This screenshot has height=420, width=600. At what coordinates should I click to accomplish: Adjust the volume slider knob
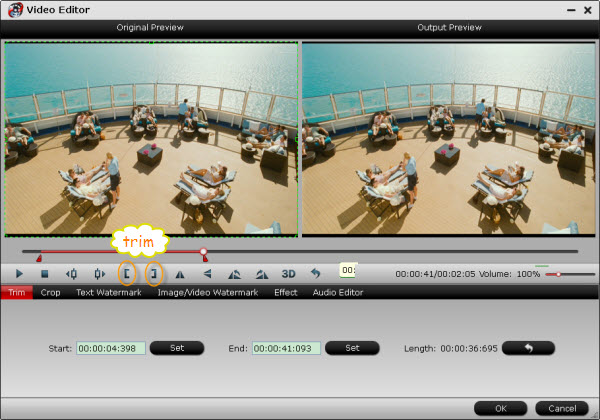coord(558,274)
